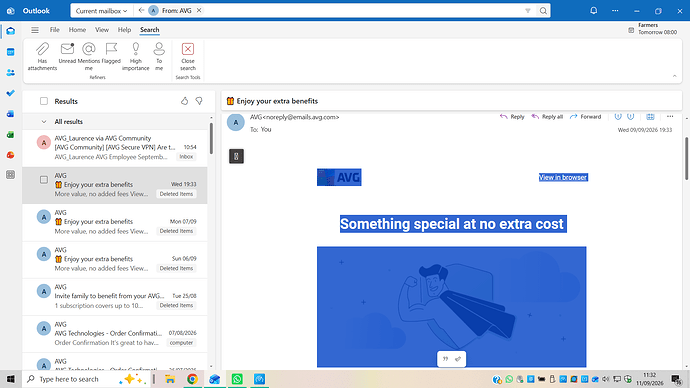Open To Do checkmark app

tap(11, 93)
